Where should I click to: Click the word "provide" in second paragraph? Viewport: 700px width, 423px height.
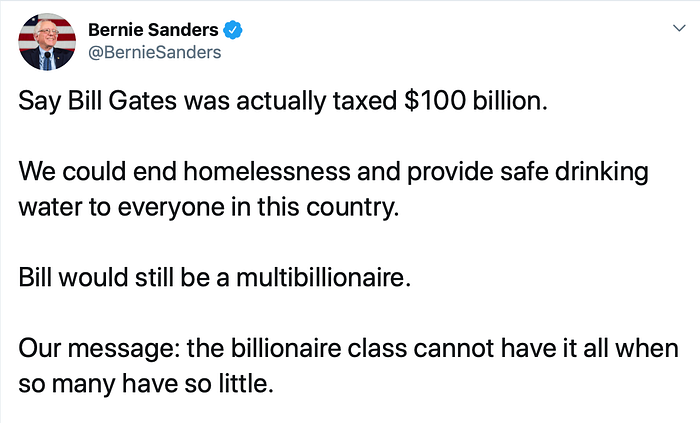(450, 172)
